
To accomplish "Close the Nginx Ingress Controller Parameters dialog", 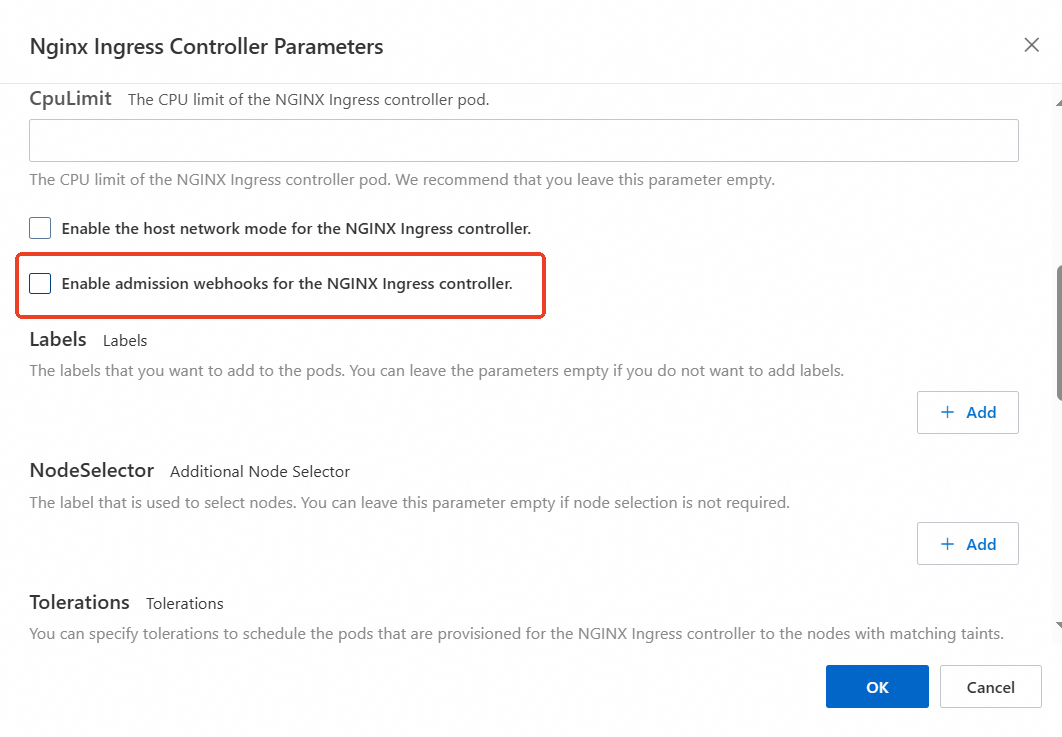I will pyautogui.click(x=1032, y=45).
